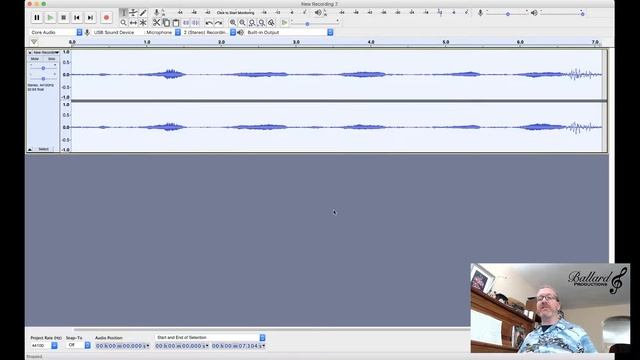Skip to end of the track
Screen dimensions: 640x360
(90, 18)
